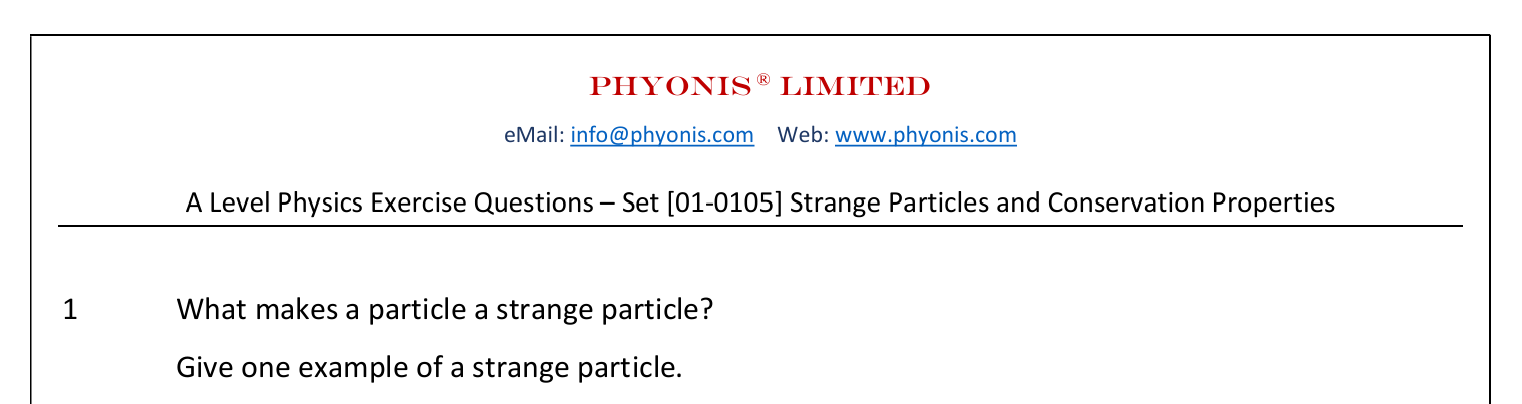Click the eMail: label text
Screen dimensions: 1522x404
[535, 135]
